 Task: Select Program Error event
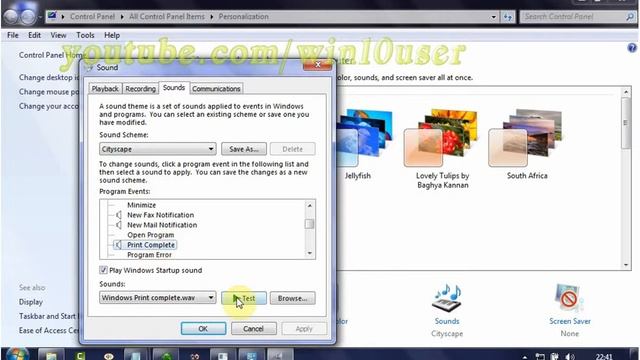[x=149, y=255]
